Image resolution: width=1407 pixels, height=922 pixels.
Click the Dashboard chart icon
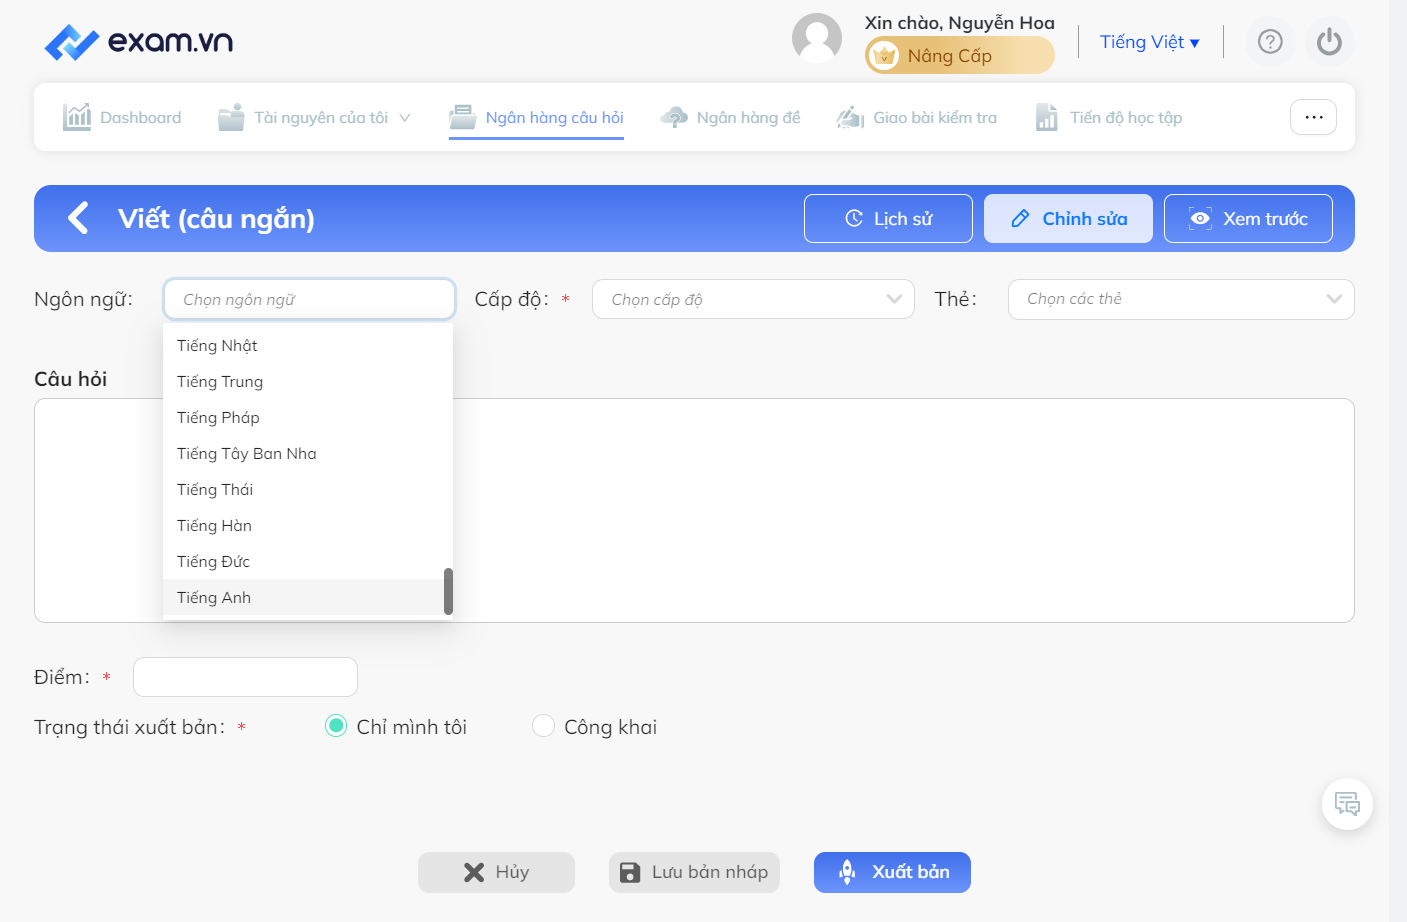click(77, 117)
